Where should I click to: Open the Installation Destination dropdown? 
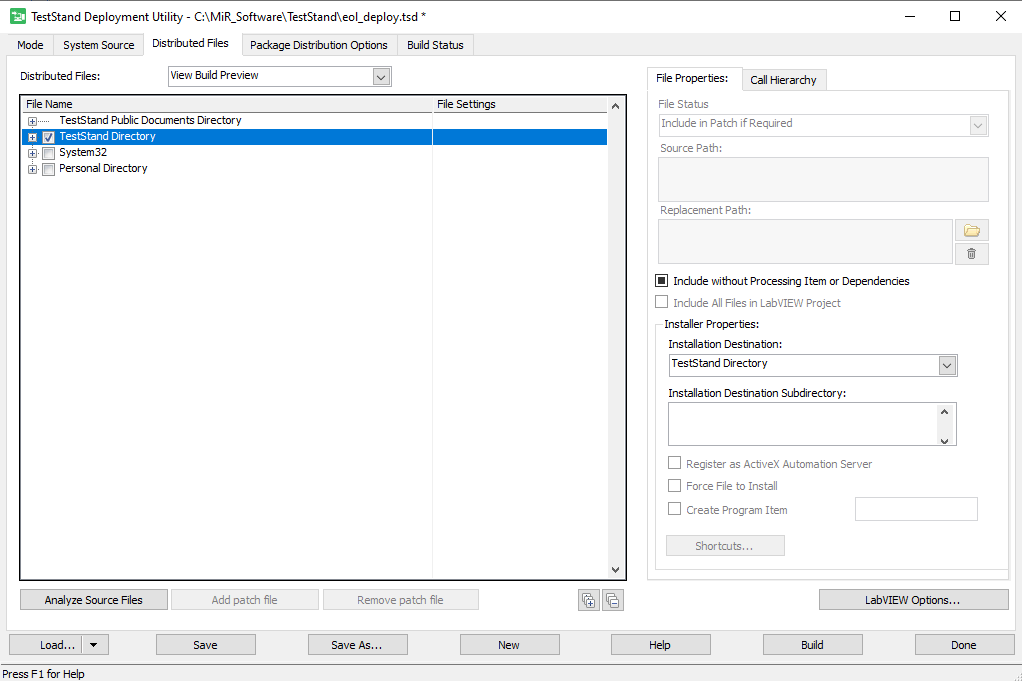(947, 366)
